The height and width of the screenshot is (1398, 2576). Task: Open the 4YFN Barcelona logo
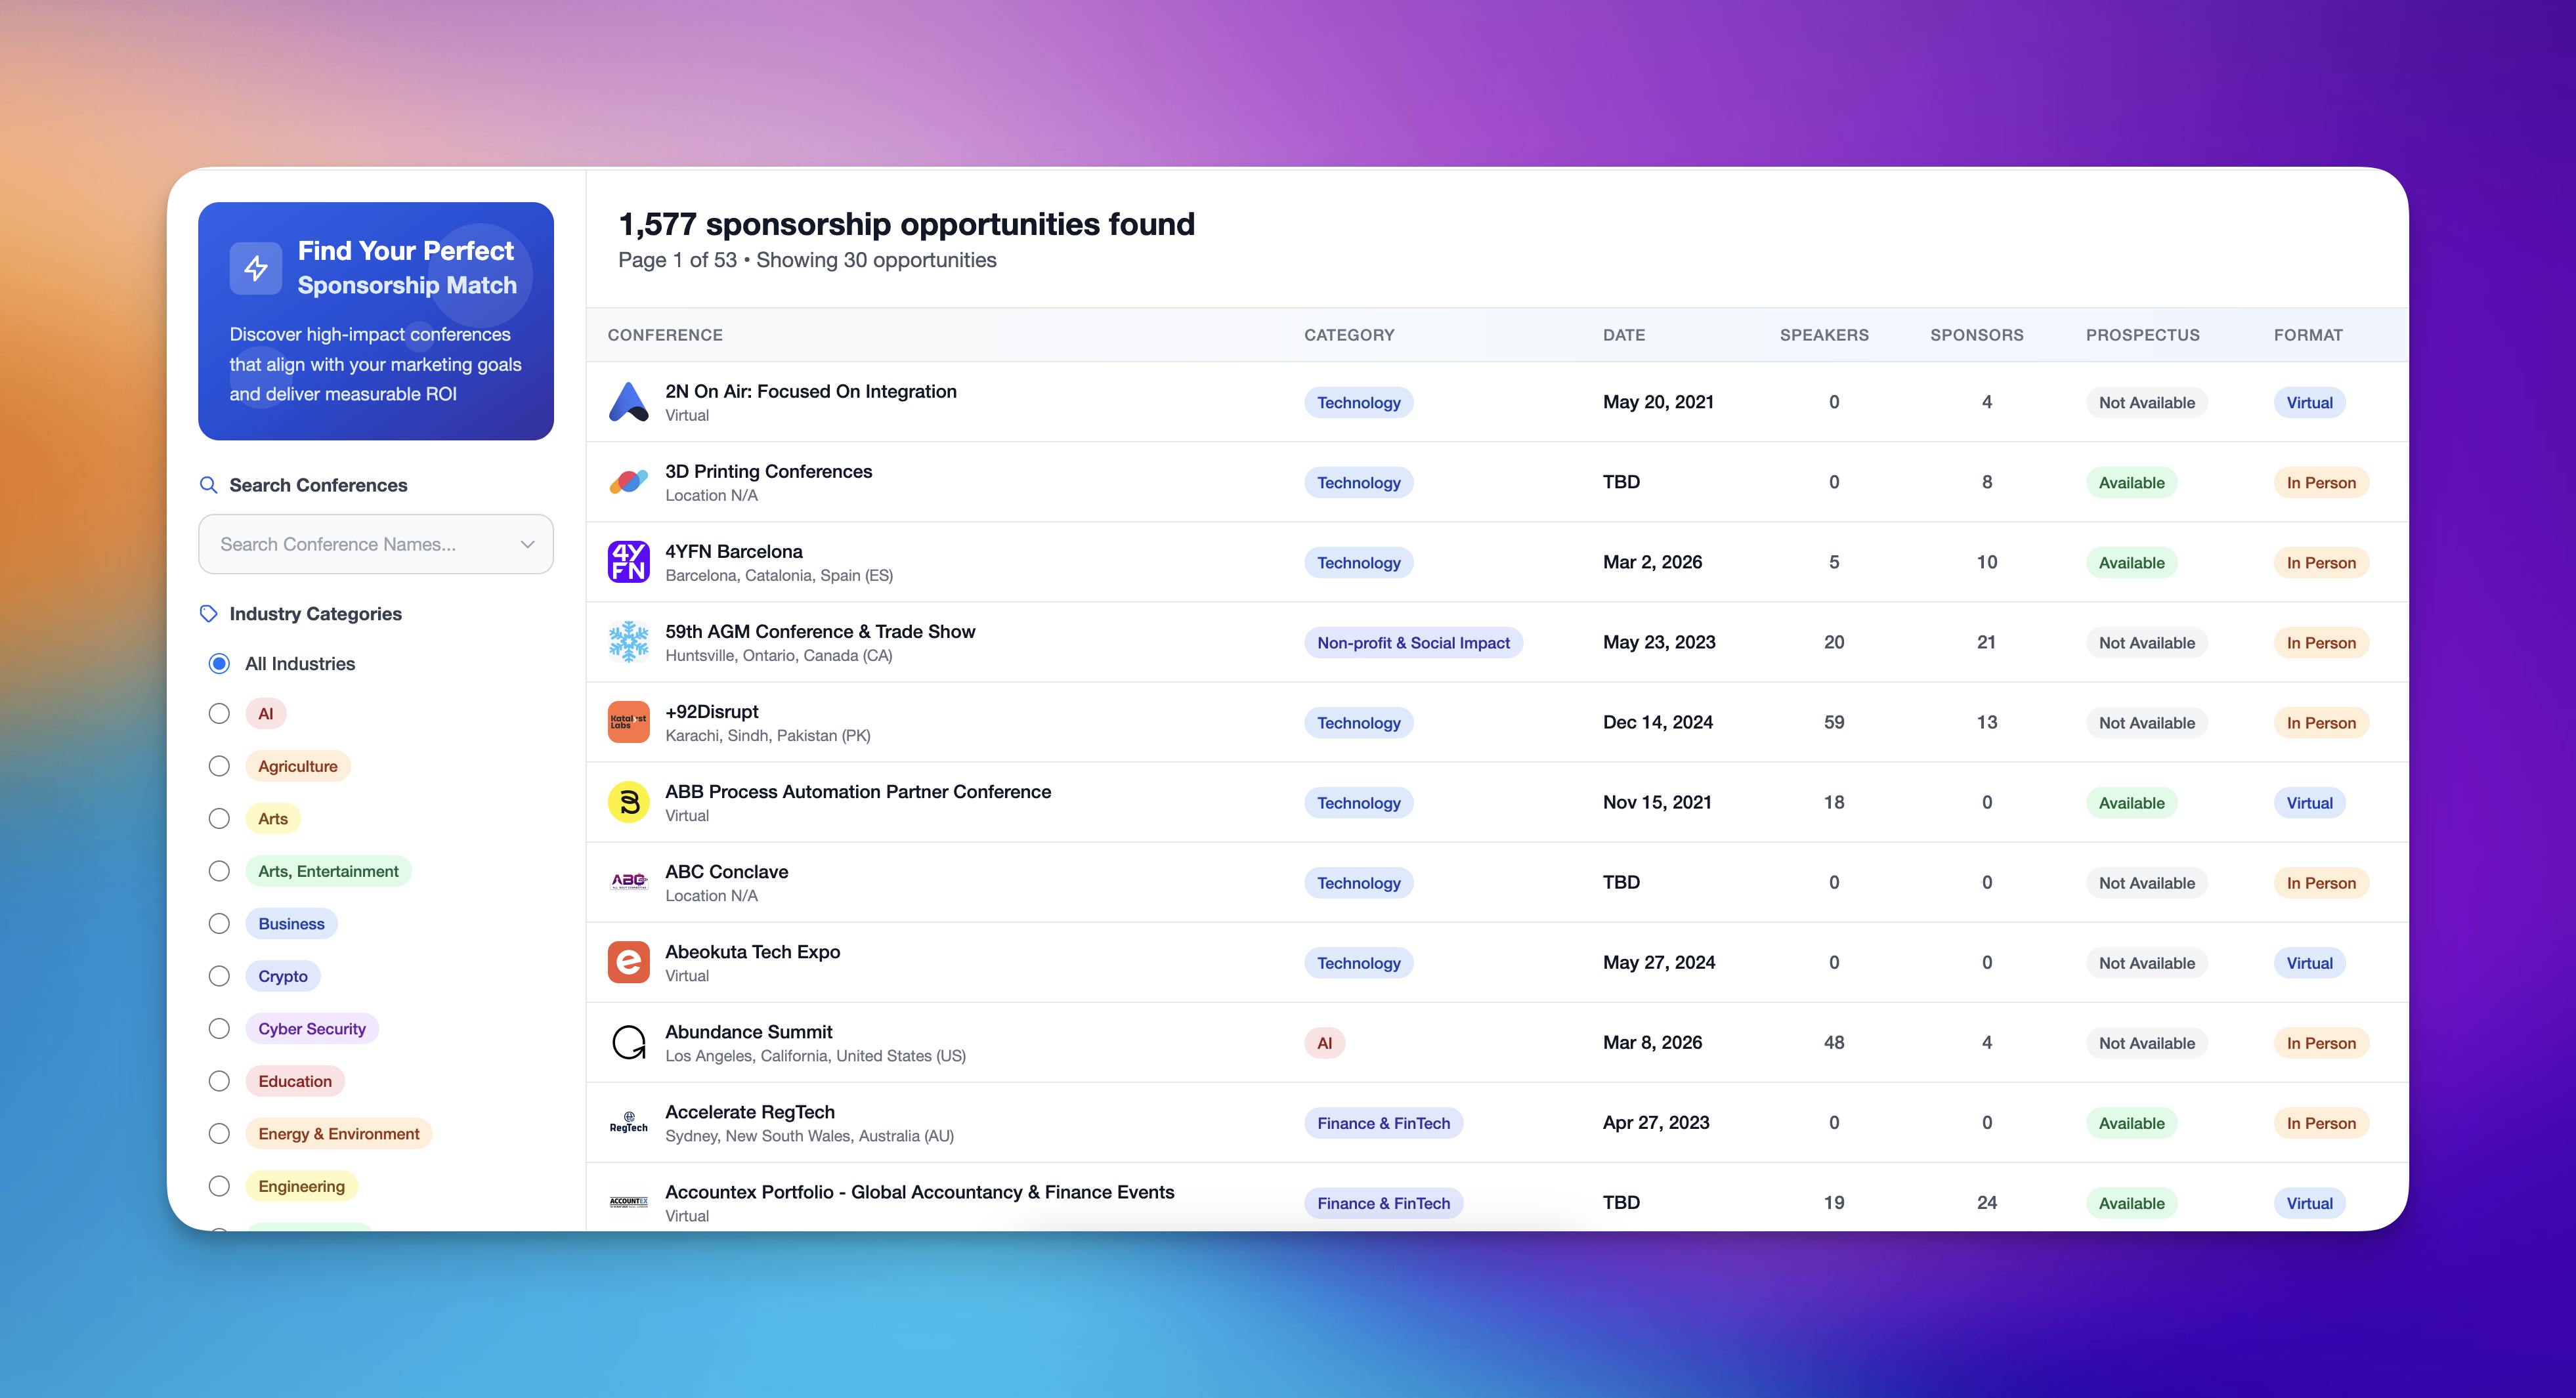[628, 562]
